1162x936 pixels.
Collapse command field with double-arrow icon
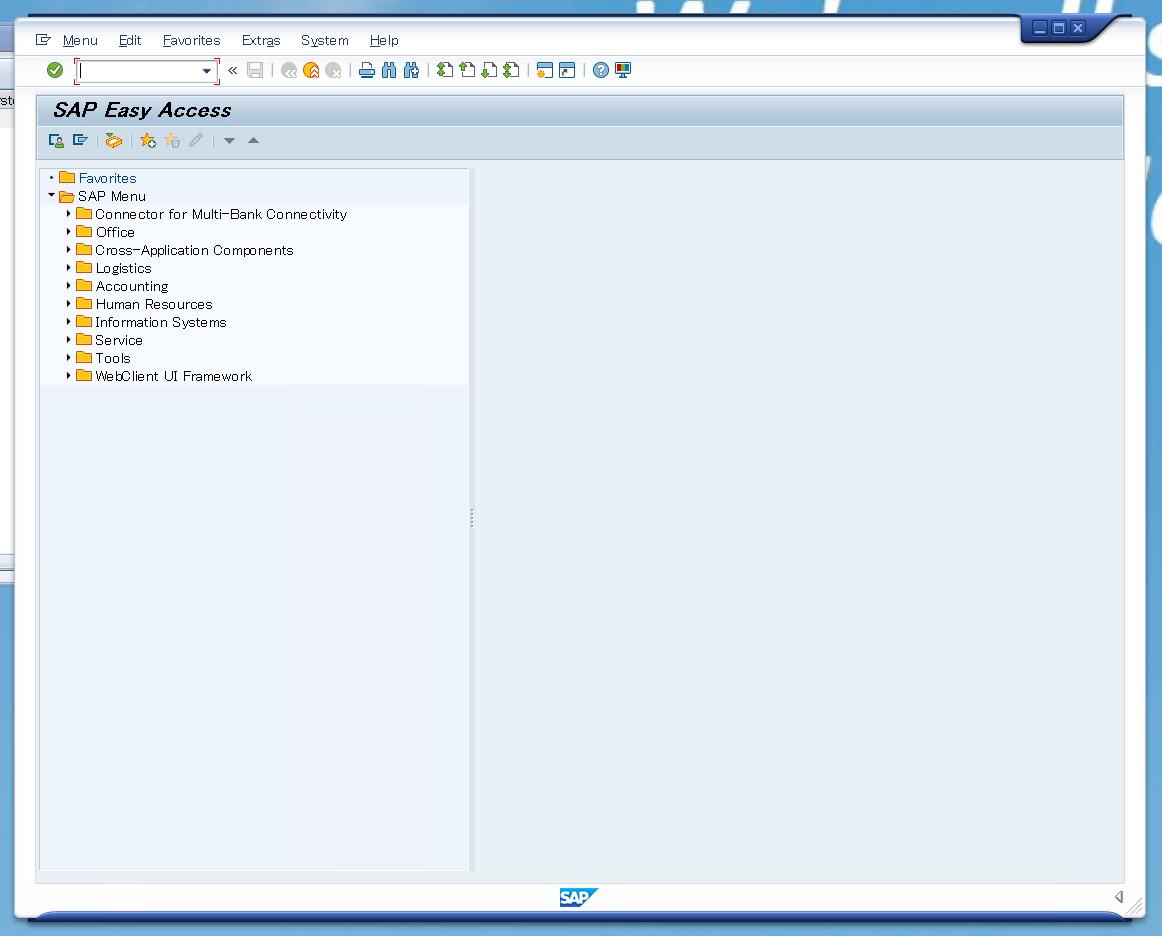tap(233, 70)
